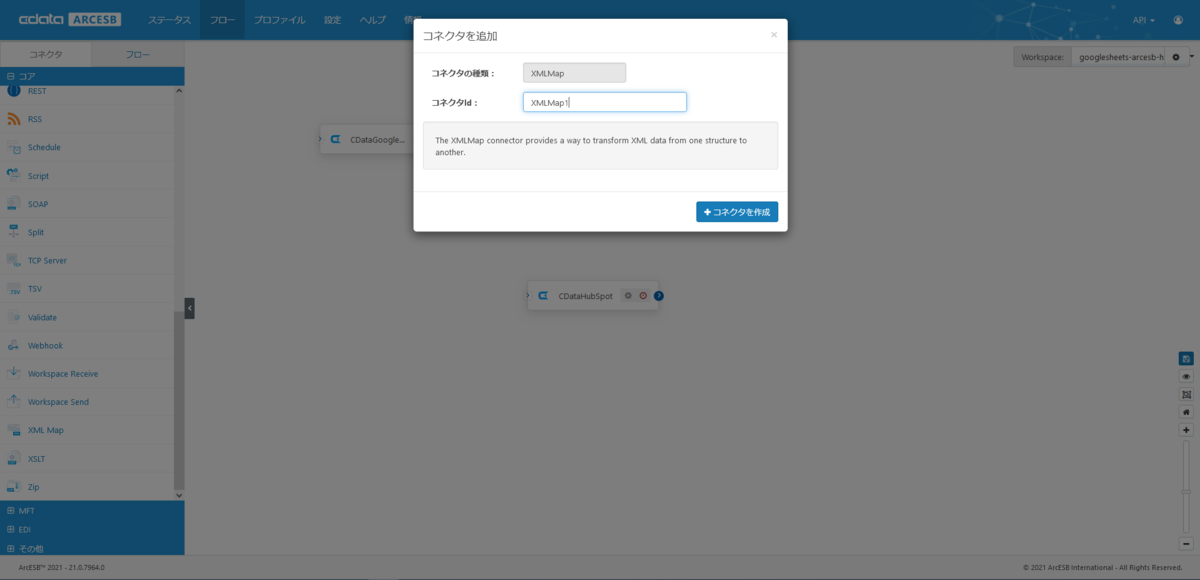Open the Workspace selector dropdown
The image size is (1200, 580).
click(1119, 57)
